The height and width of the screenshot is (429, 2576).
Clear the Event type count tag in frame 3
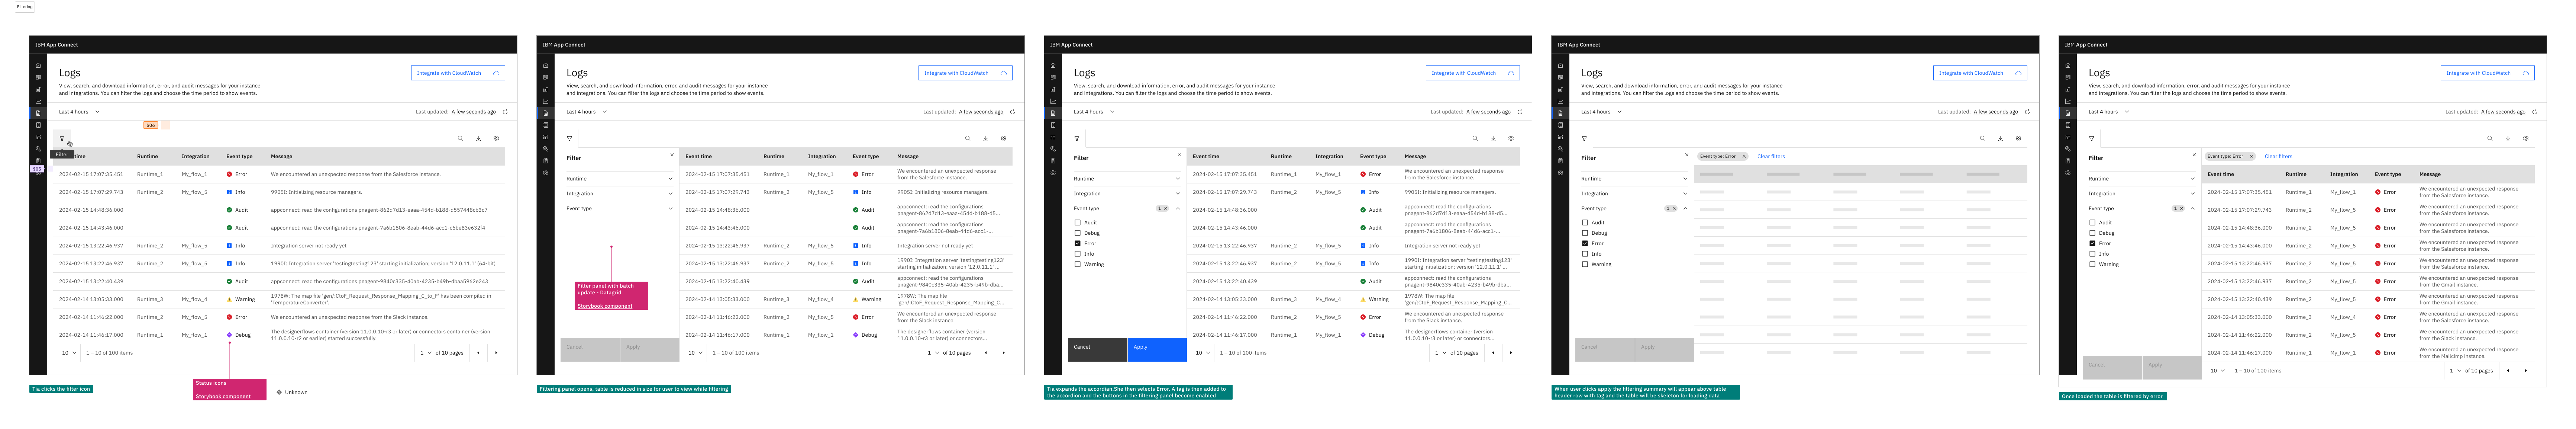click(x=1166, y=209)
